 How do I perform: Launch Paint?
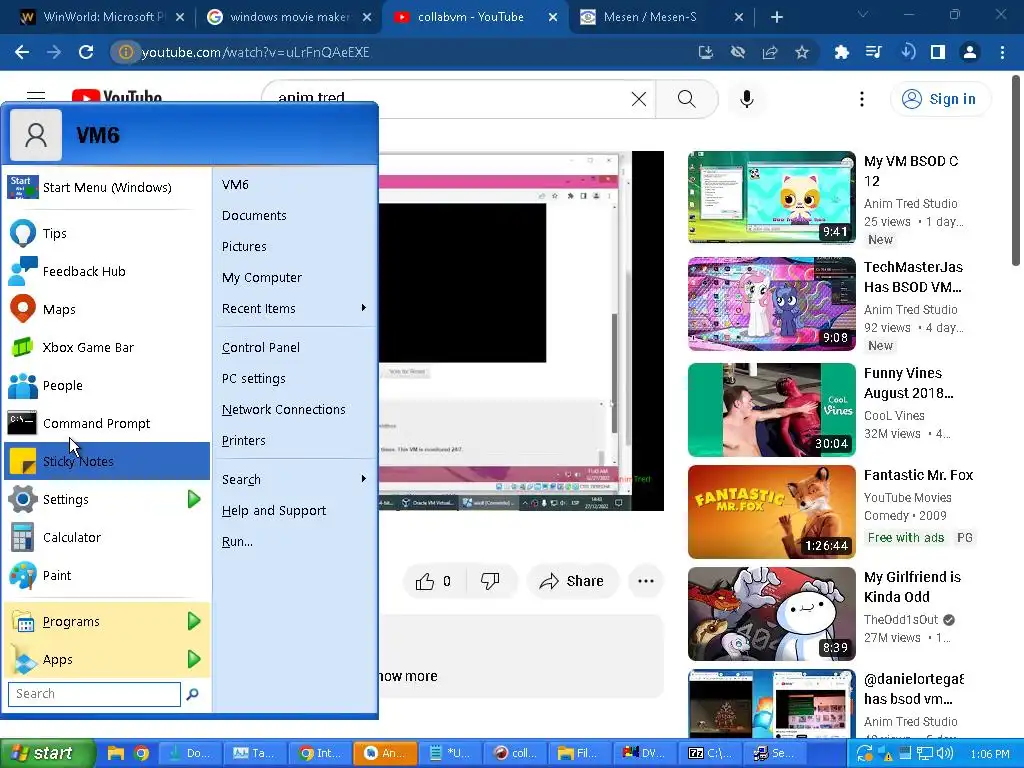tap(107, 575)
